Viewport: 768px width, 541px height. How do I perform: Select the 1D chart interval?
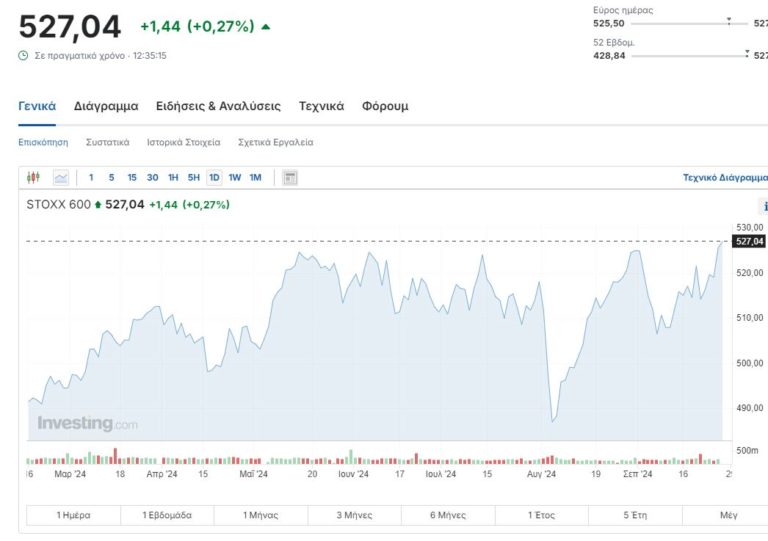(214, 178)
